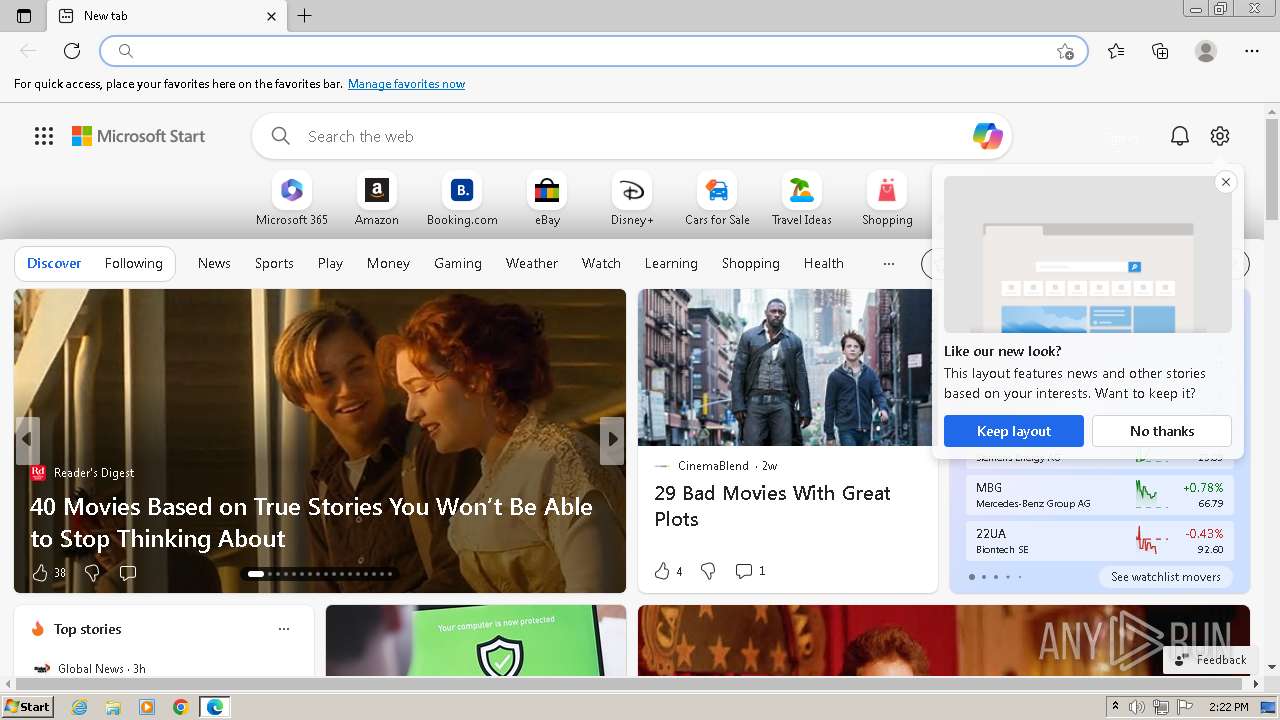The image size is (1280, 720).
Task: Refresh the page with reload icon
Action: click(72, 51)
